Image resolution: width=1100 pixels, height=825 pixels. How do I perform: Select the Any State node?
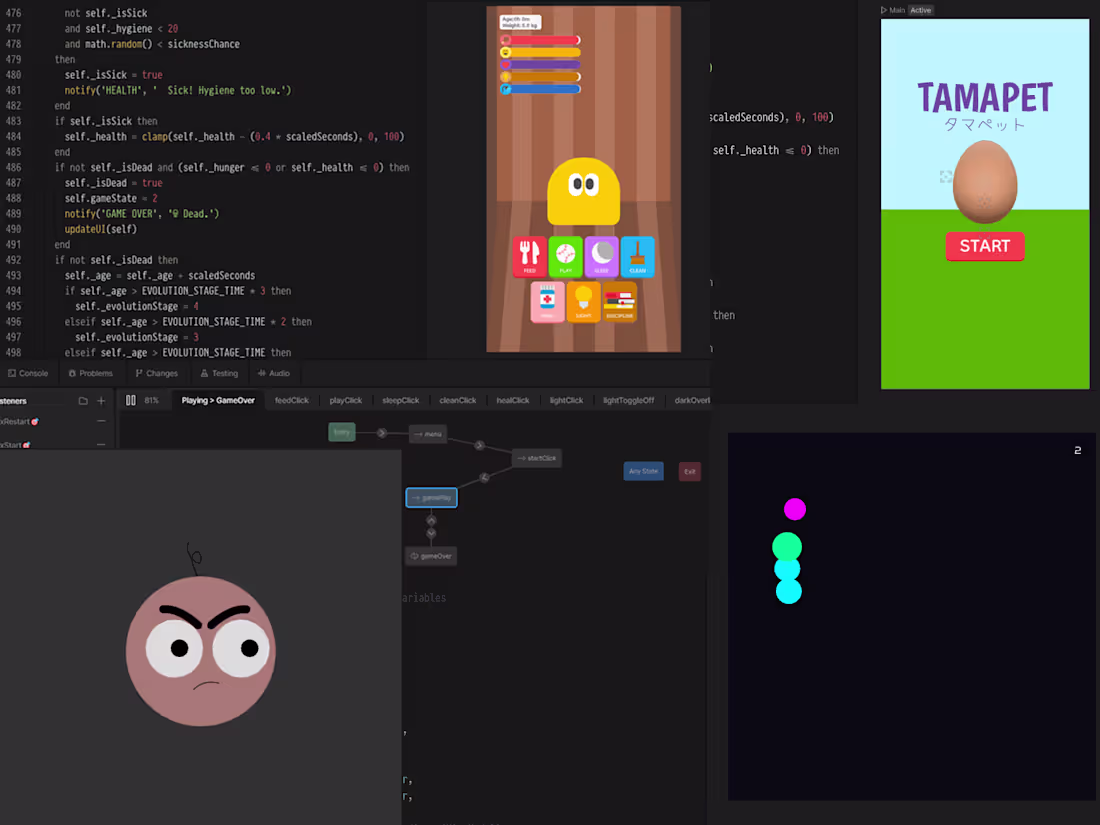[643, 470]
